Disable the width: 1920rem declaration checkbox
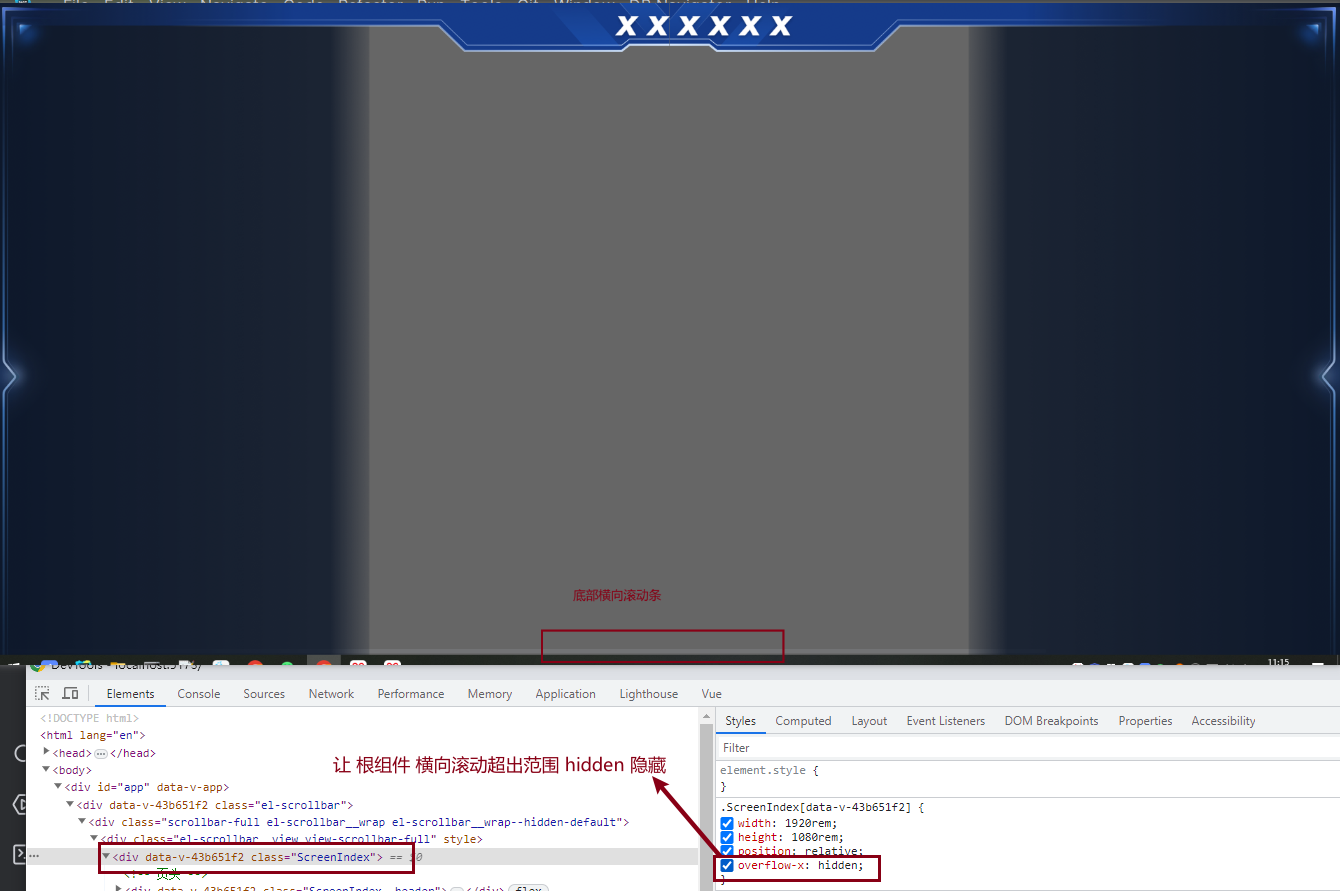The height and width of the screenshot is (891, 1340). click(x=727, y=824)
